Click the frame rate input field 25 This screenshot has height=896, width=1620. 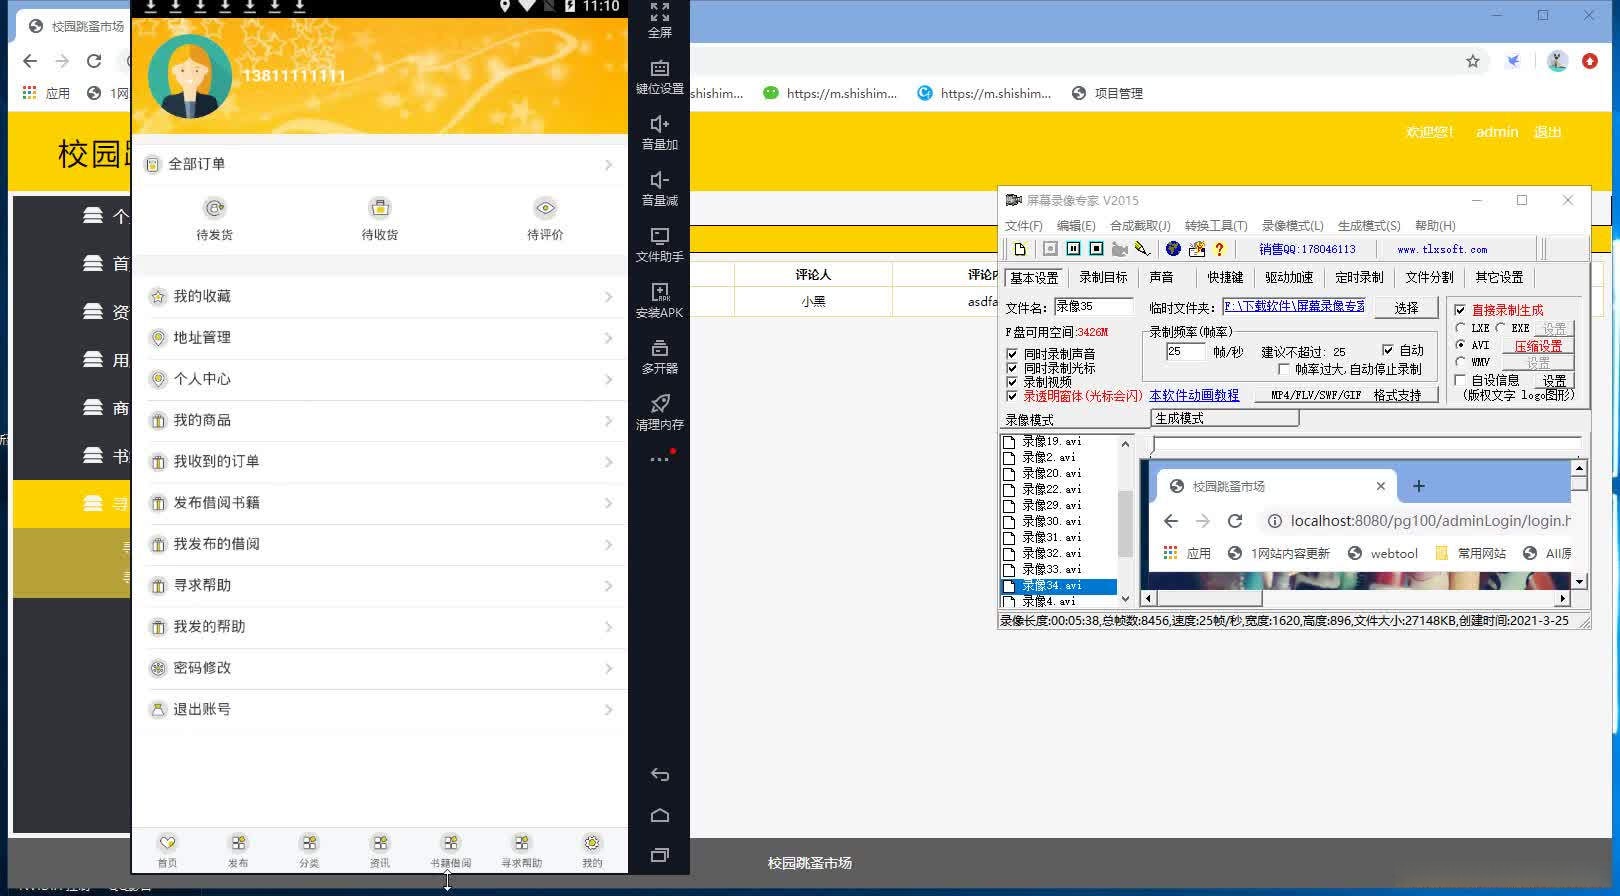1186,352
